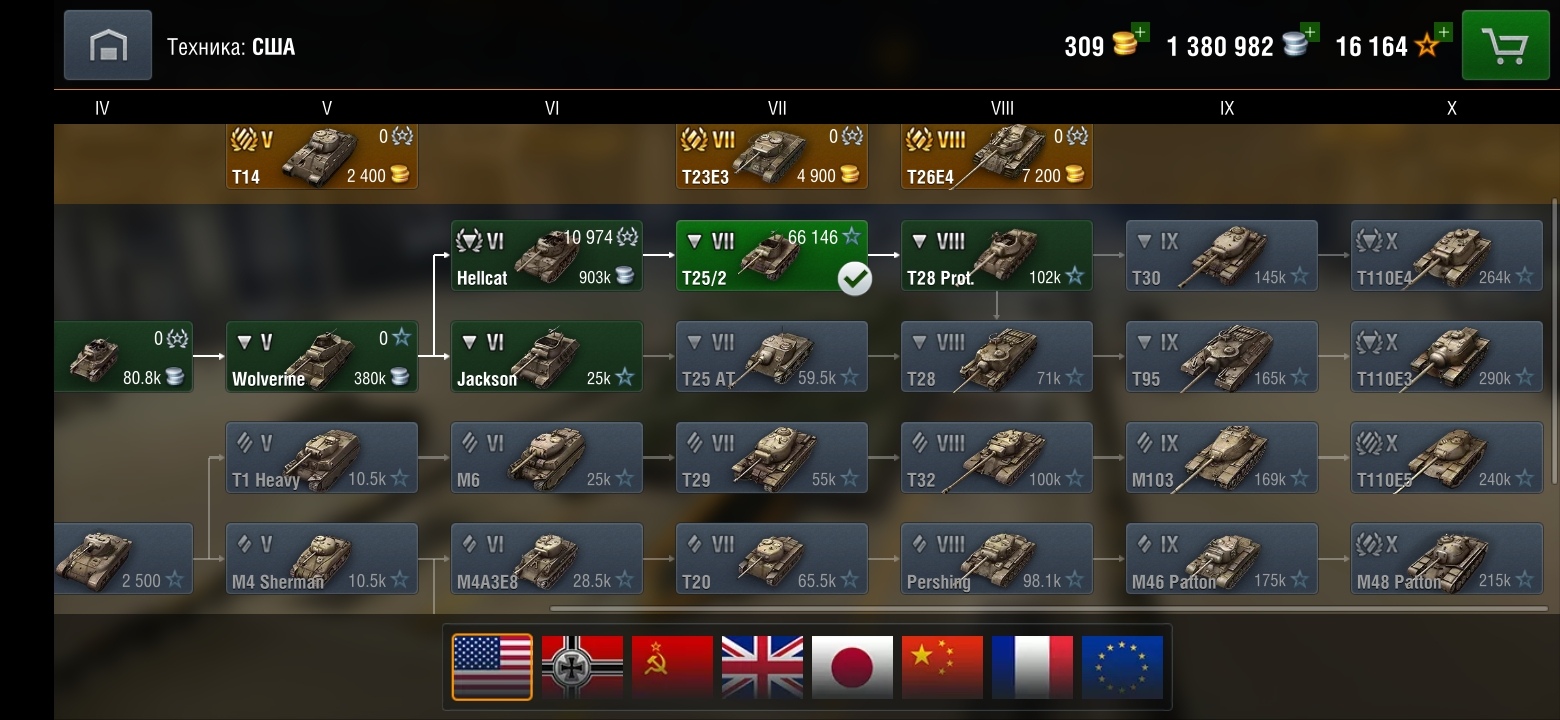Open the shop cart button
The width and height of the screenshot is (1560, 720).
click(x=1505, y=45)
